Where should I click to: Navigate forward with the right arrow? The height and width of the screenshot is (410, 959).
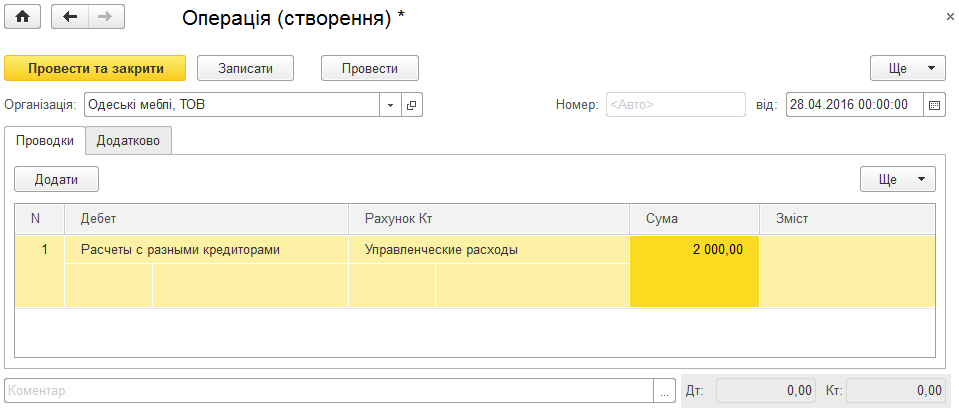click(106, 17)
